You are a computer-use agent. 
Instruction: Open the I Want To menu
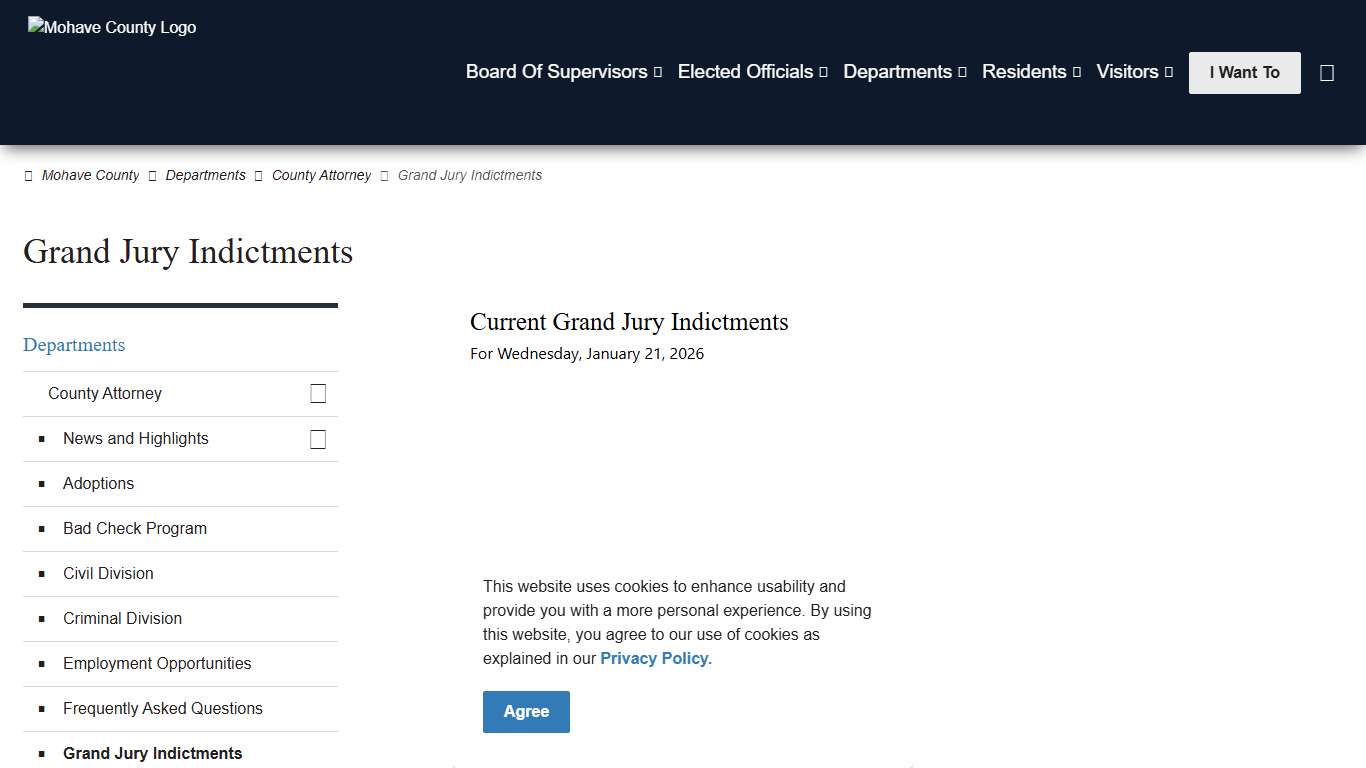1244,72
